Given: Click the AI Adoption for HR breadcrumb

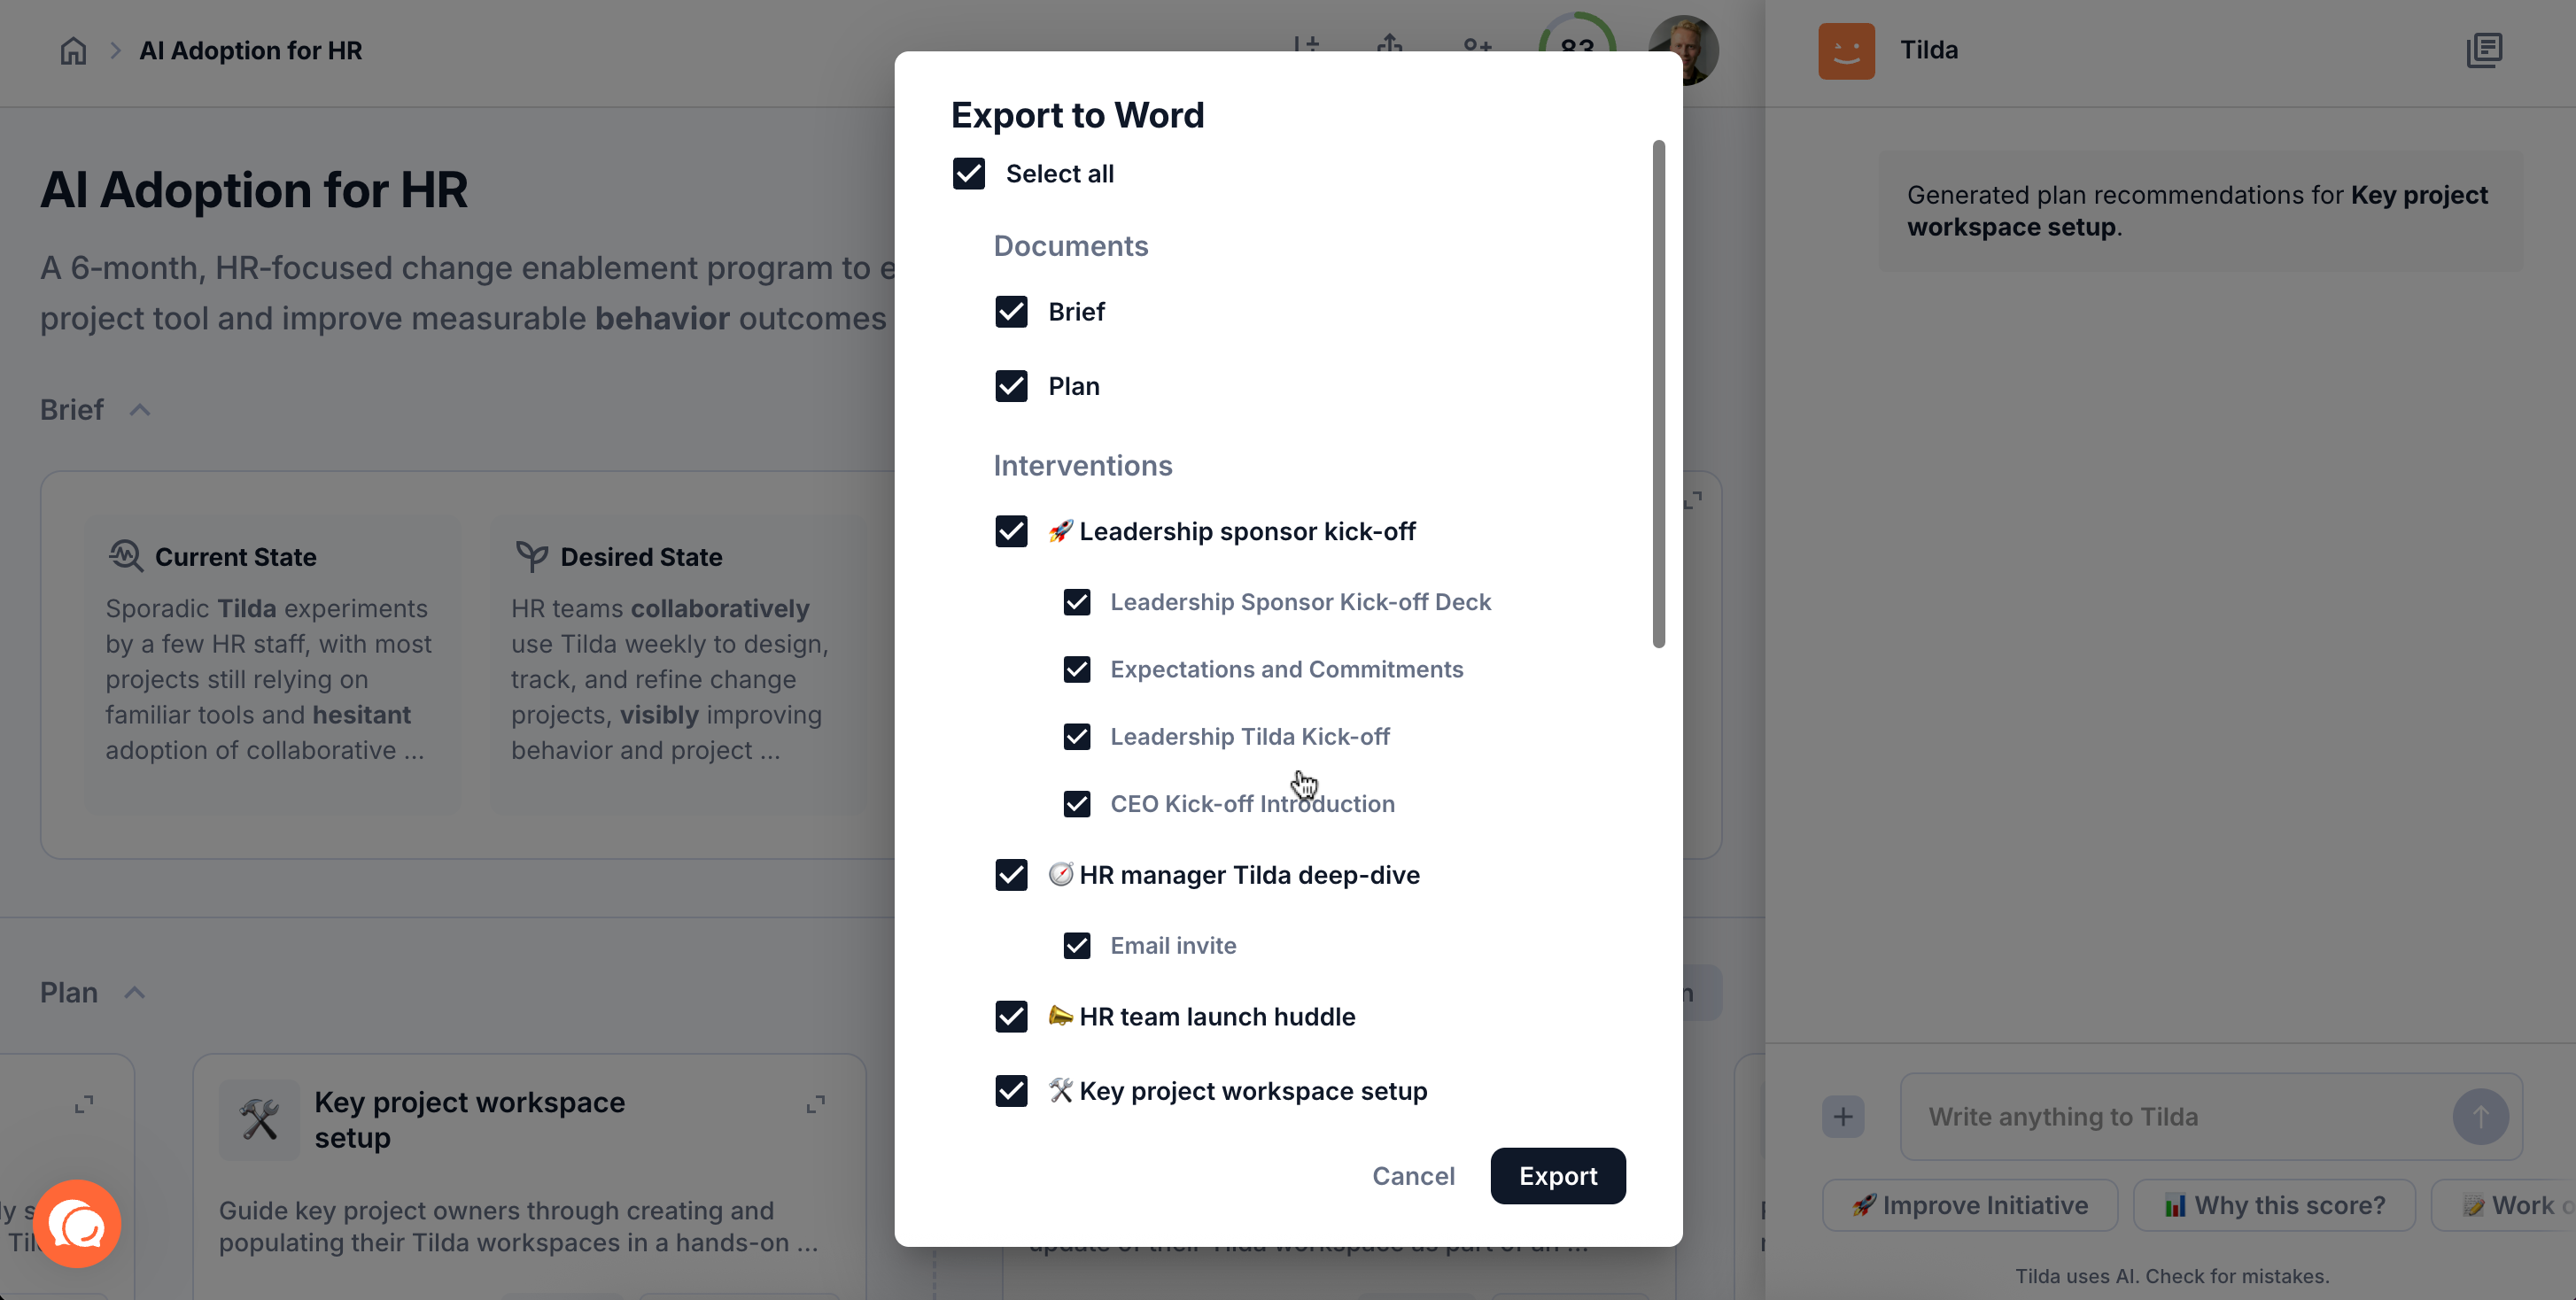Looking at the screenshot, I should pyautogui.click(x=250, y=50).
